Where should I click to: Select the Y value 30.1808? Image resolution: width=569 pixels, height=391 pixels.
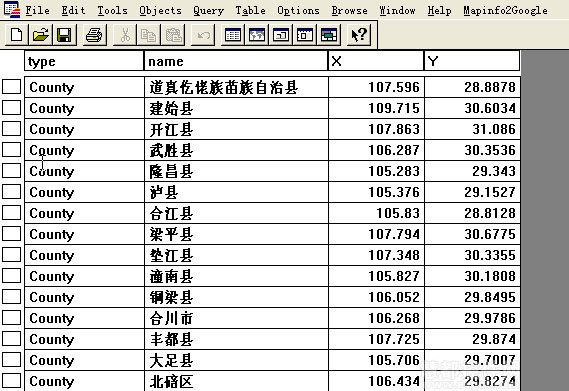click(472, 277)
